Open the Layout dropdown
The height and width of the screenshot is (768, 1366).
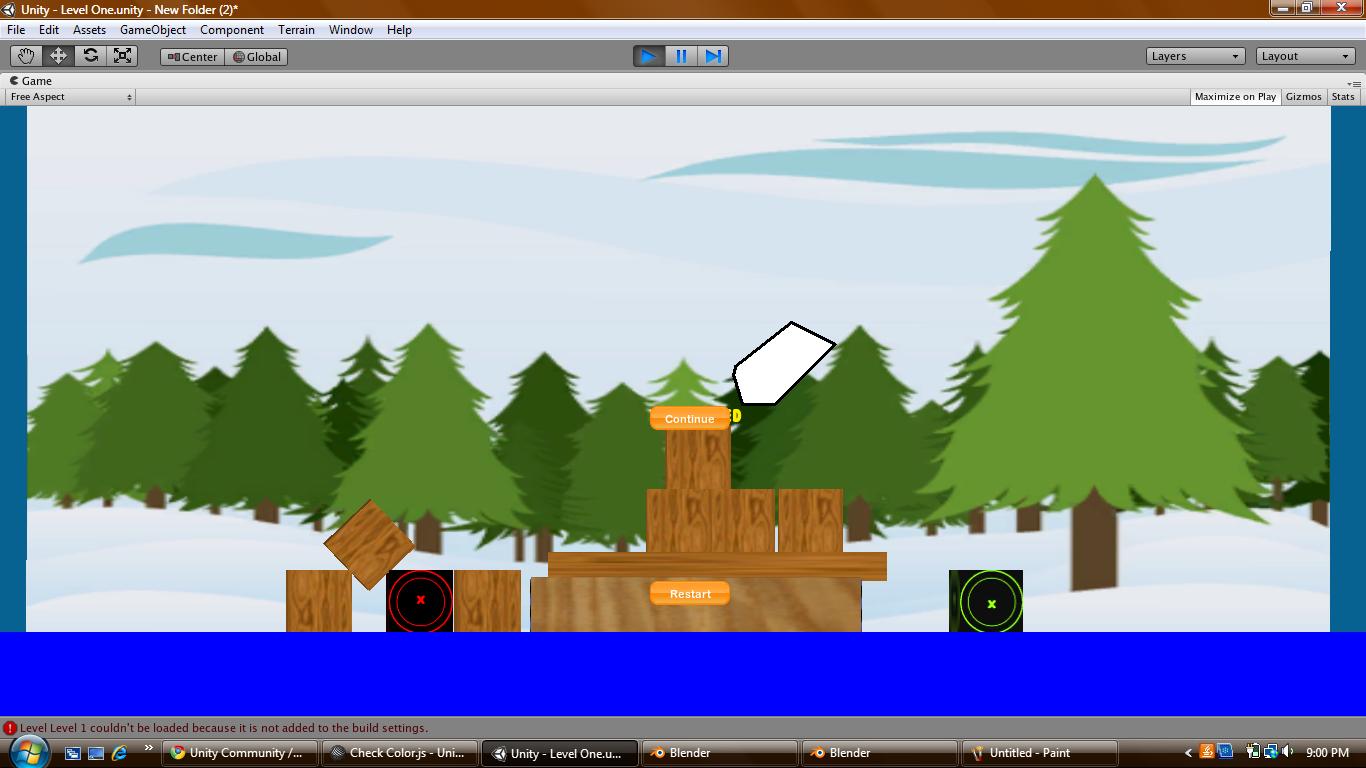point(1305,56)
